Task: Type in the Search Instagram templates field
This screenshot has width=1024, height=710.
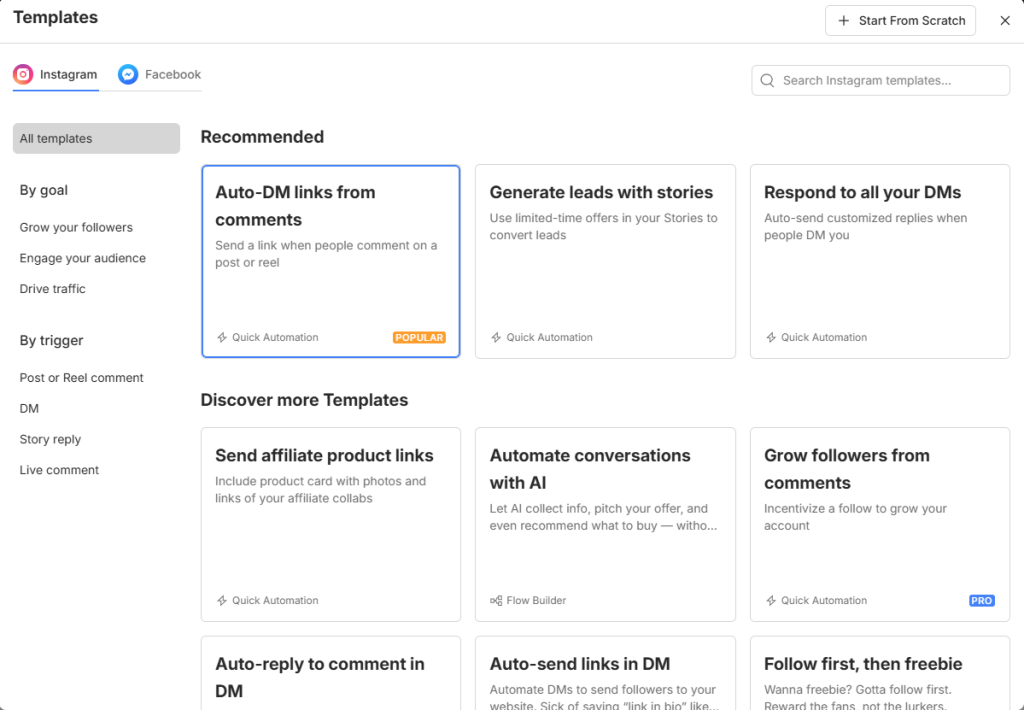Action: (890, 80)
